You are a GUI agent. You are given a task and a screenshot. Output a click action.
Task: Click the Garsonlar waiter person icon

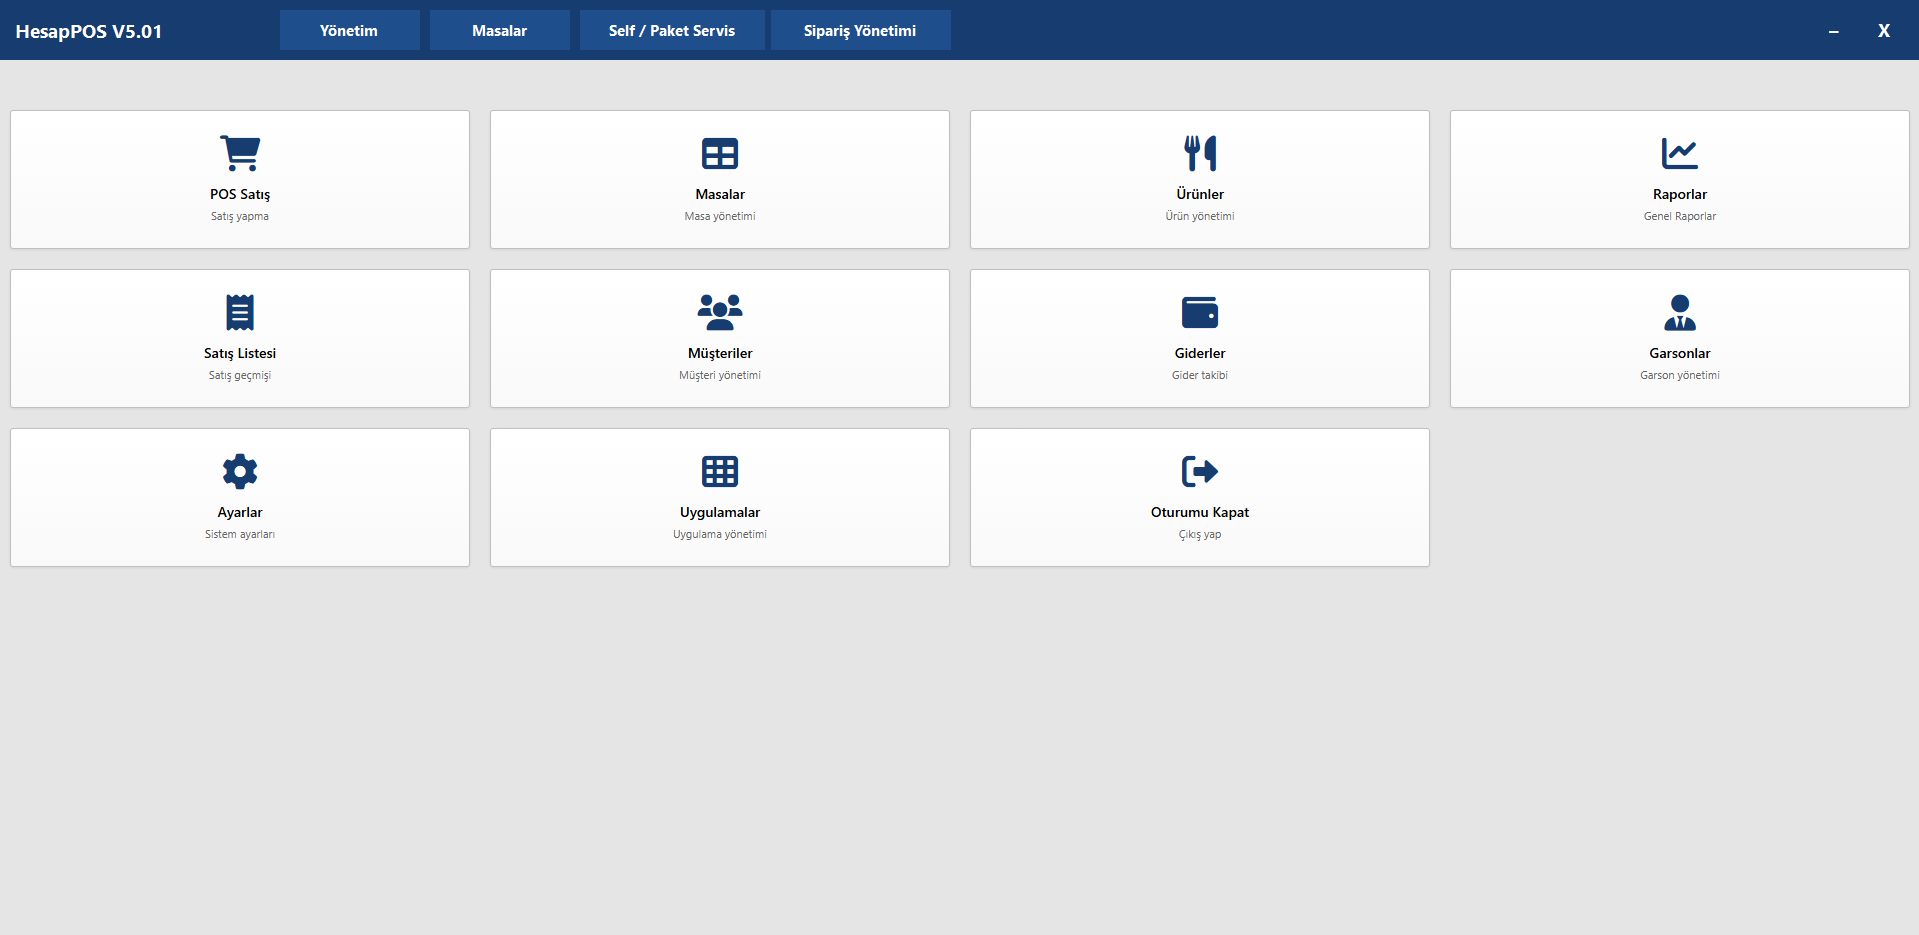pyautogui.click(x=1680, y=312)
